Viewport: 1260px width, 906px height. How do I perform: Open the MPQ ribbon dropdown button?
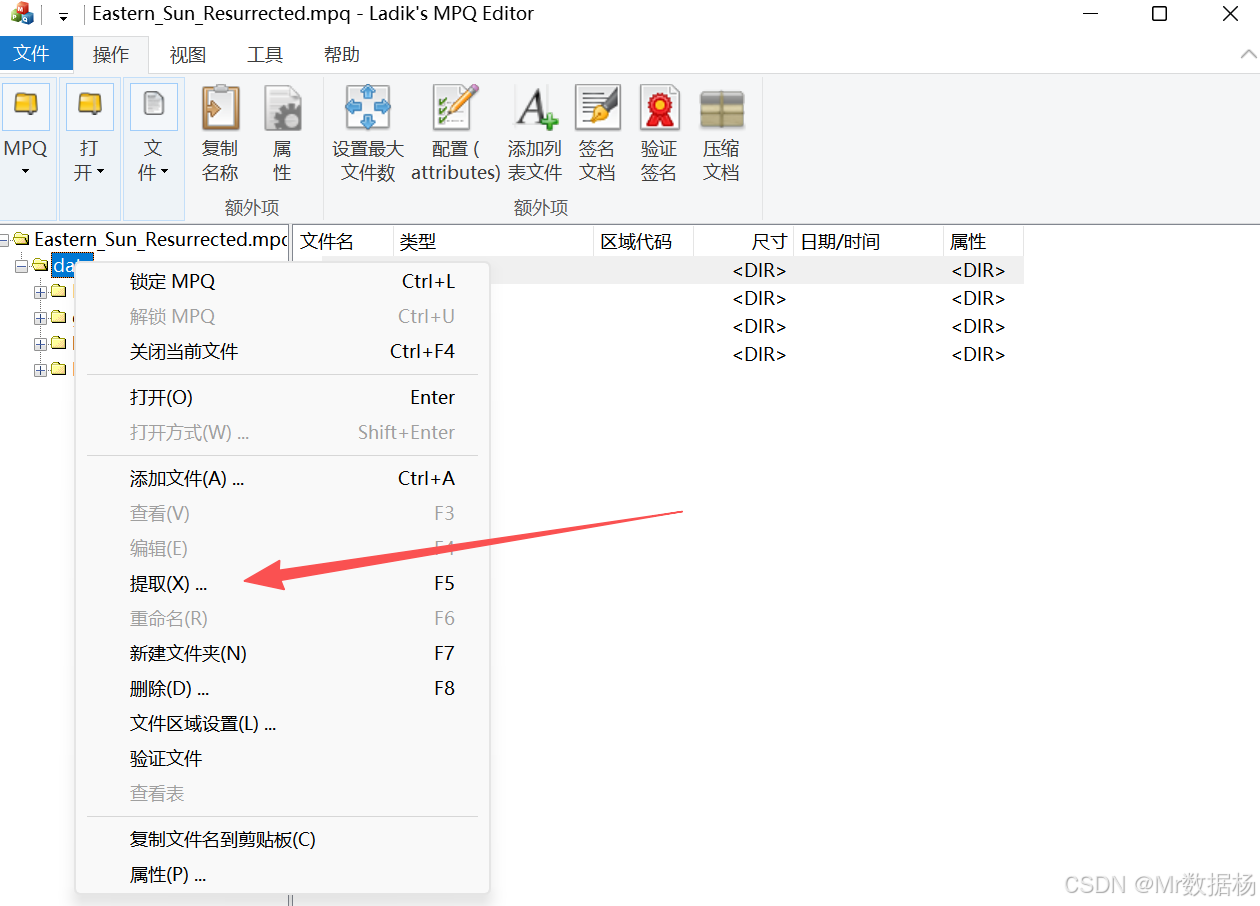tap(26, 149)
